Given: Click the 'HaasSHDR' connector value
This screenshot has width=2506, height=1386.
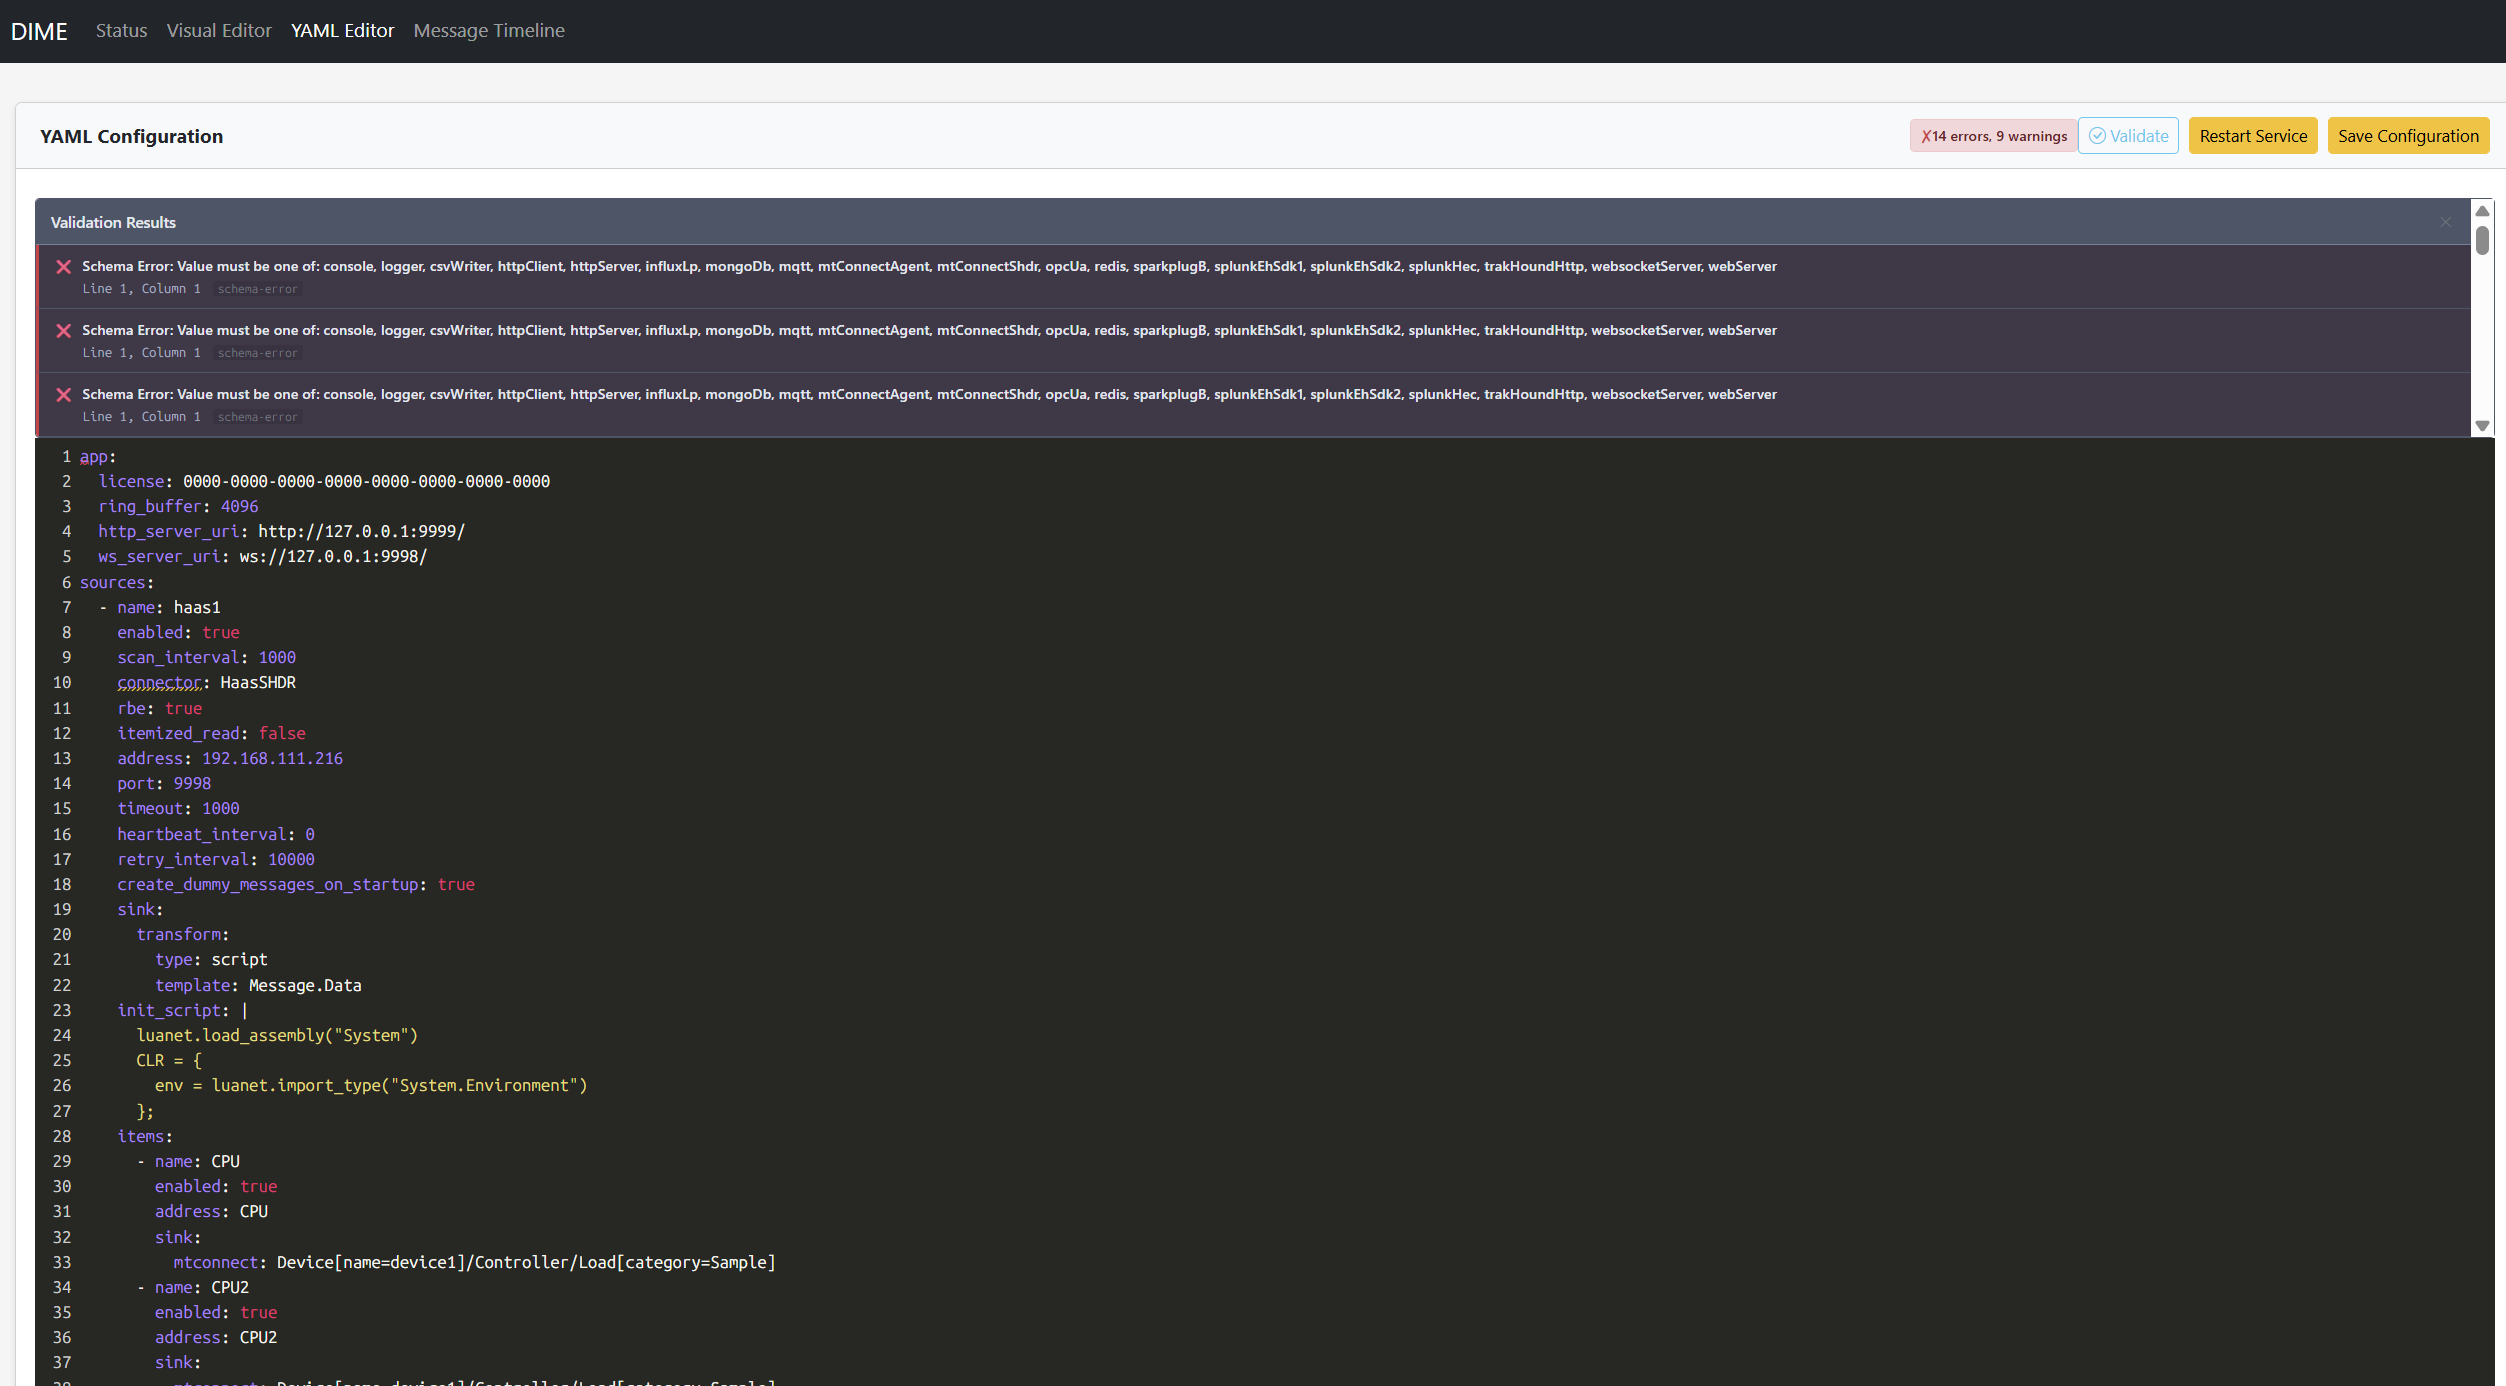Looking at the screenshot, I should click(x=258, y=683).
